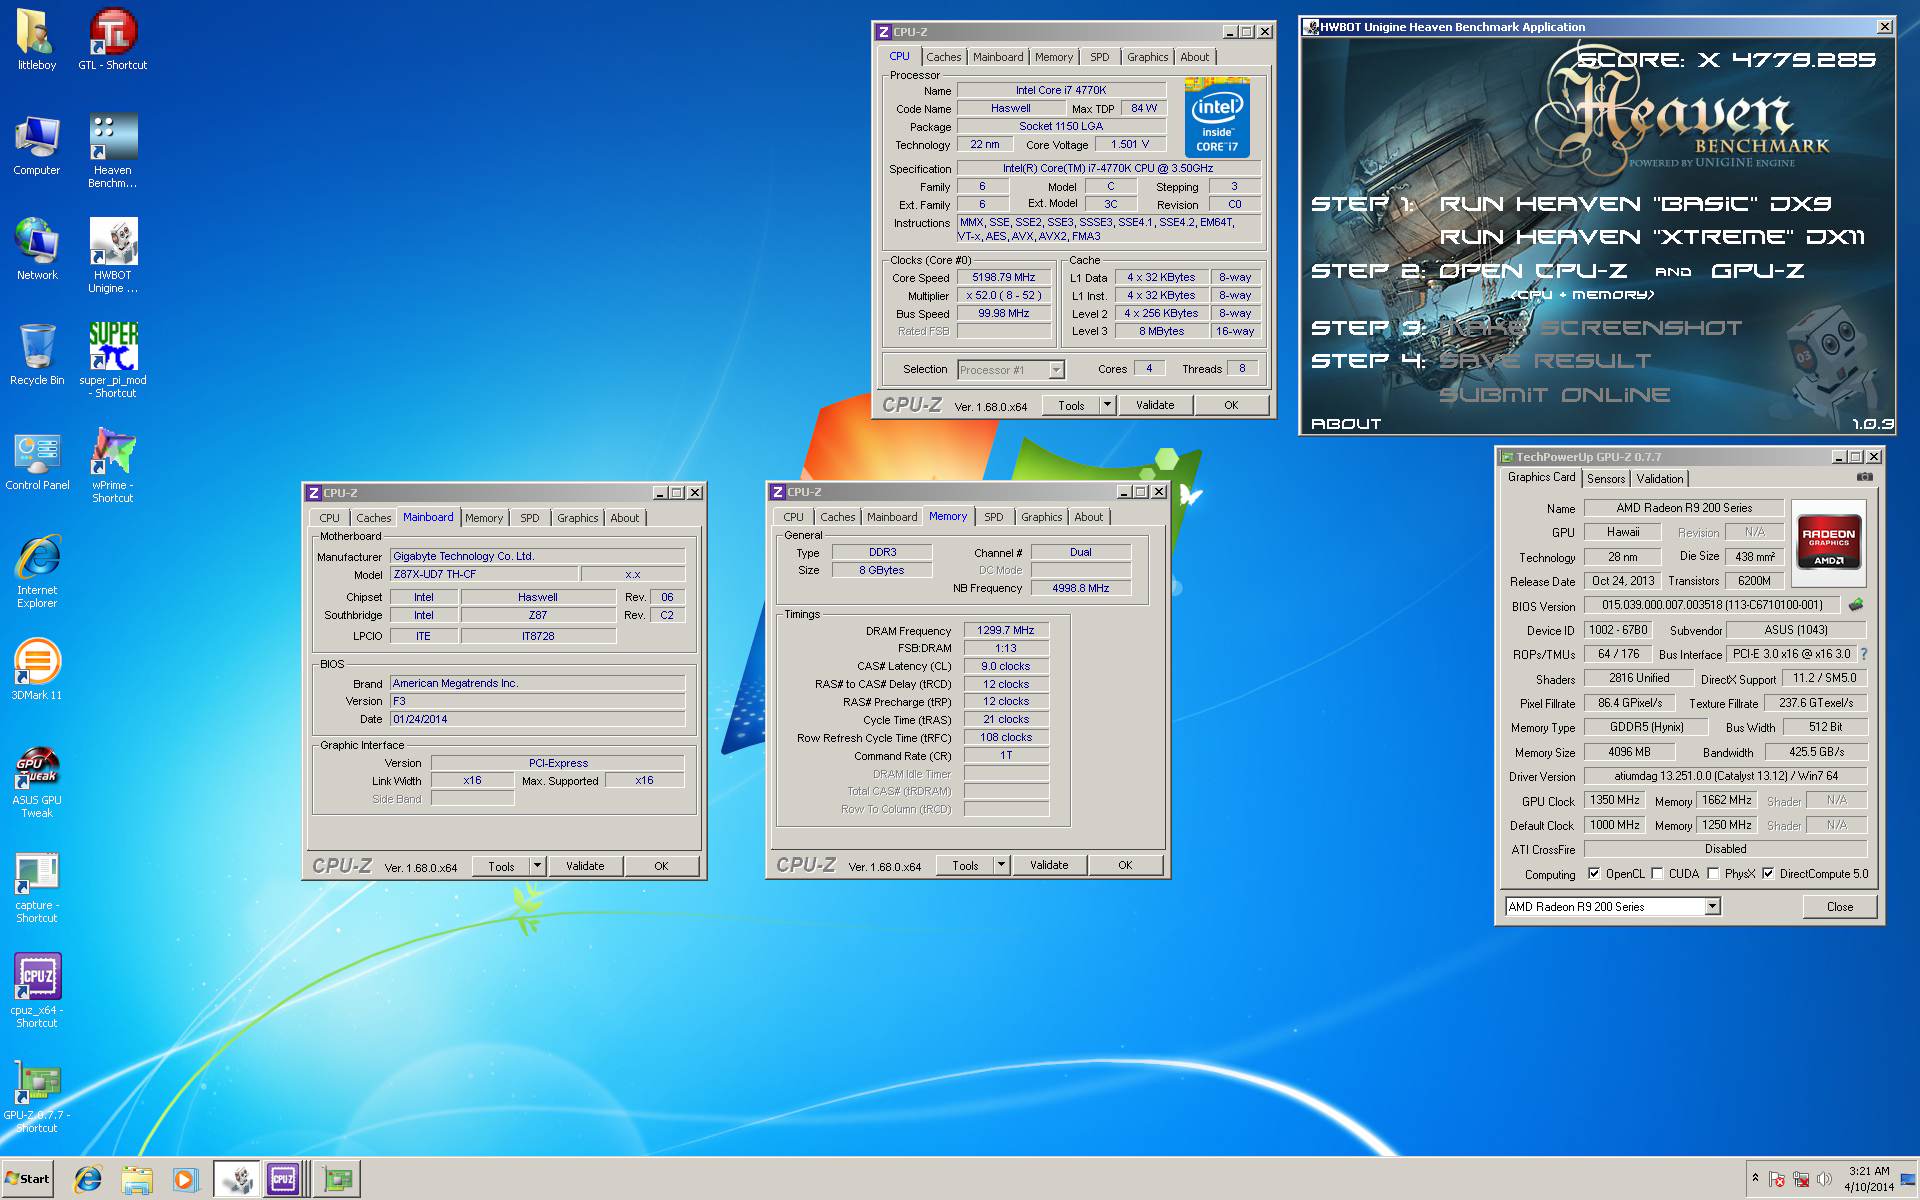
Task: Open cpuz_x64 shortcut on desktop
Action: [37, 991]
